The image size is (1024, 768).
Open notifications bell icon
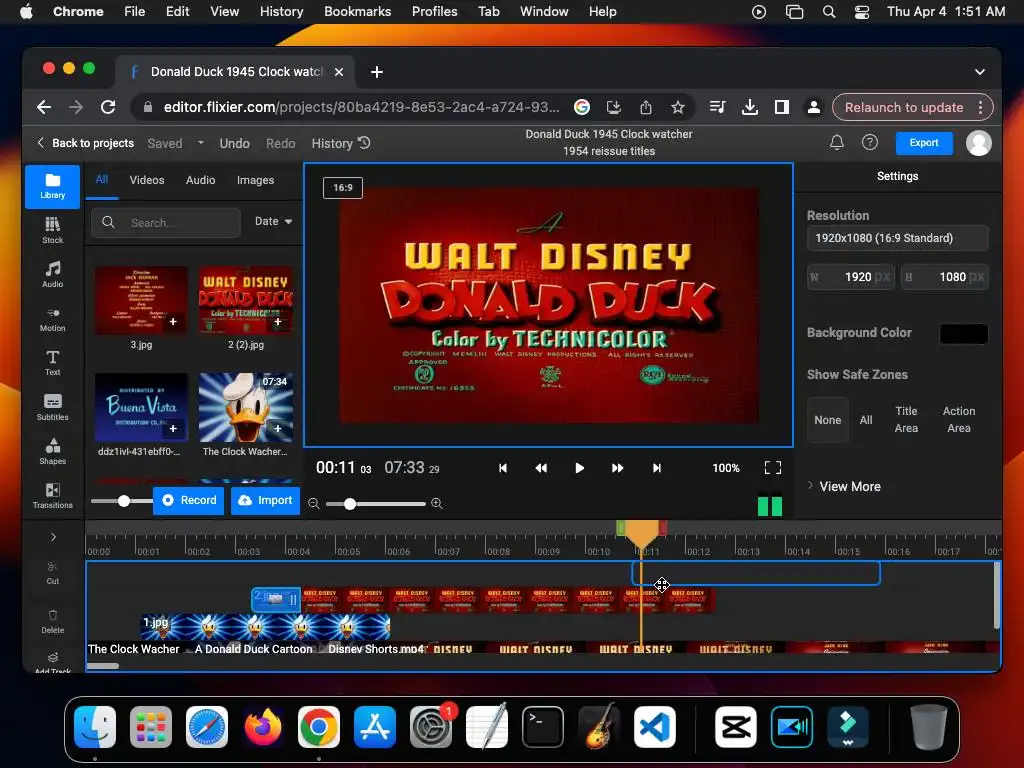[837, 142]
